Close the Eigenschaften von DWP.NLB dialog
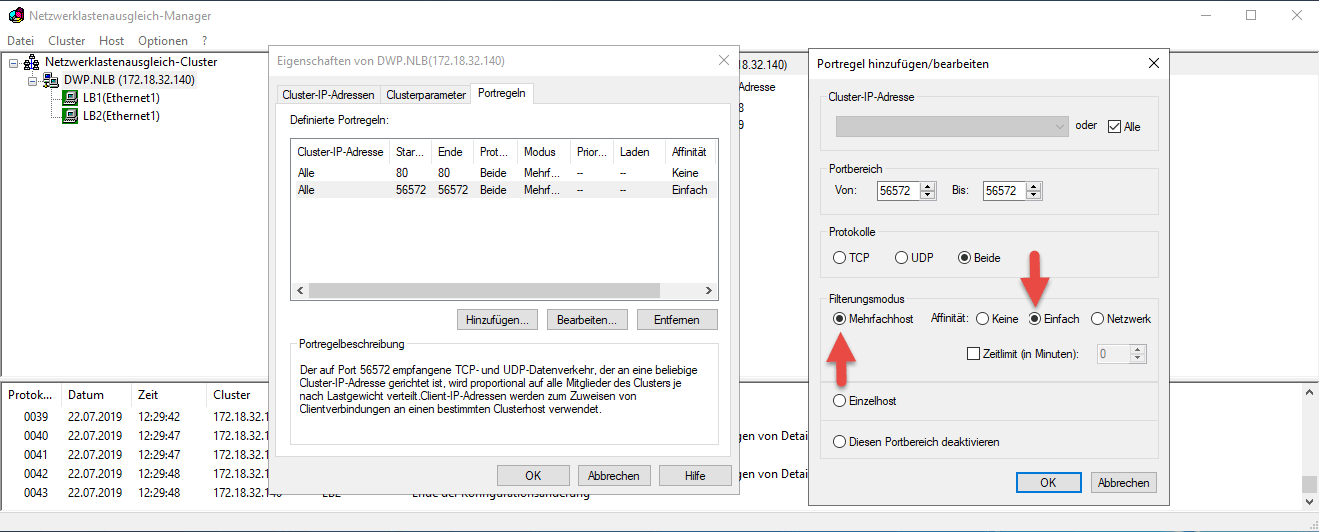The width and height of the screenshot is (1319, 532). point(724,61)
